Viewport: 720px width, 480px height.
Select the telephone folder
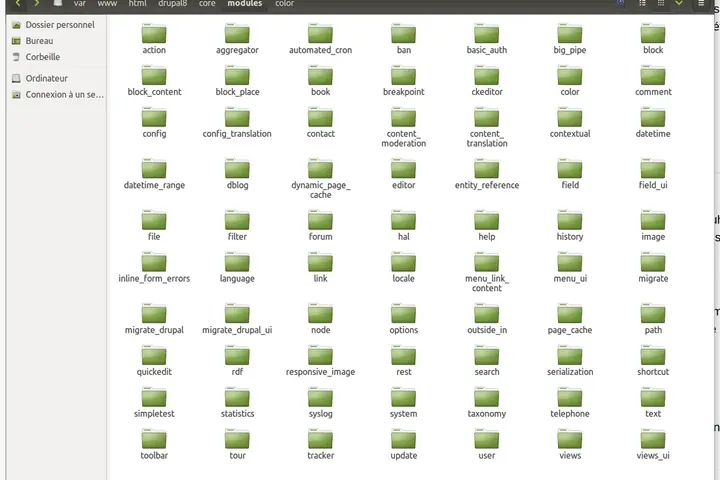coord(570,402)
